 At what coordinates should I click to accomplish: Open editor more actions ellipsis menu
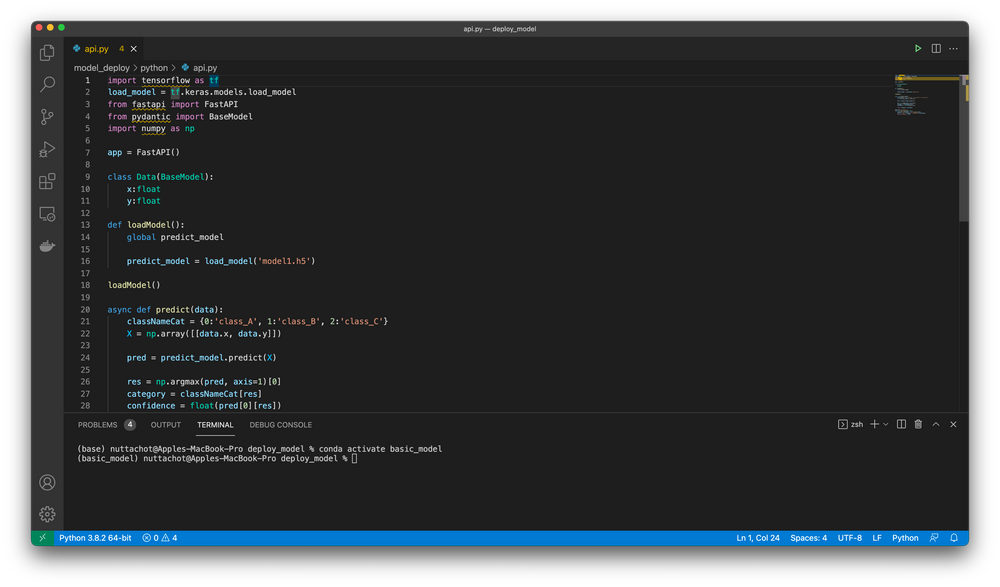[x=953, y=48]
